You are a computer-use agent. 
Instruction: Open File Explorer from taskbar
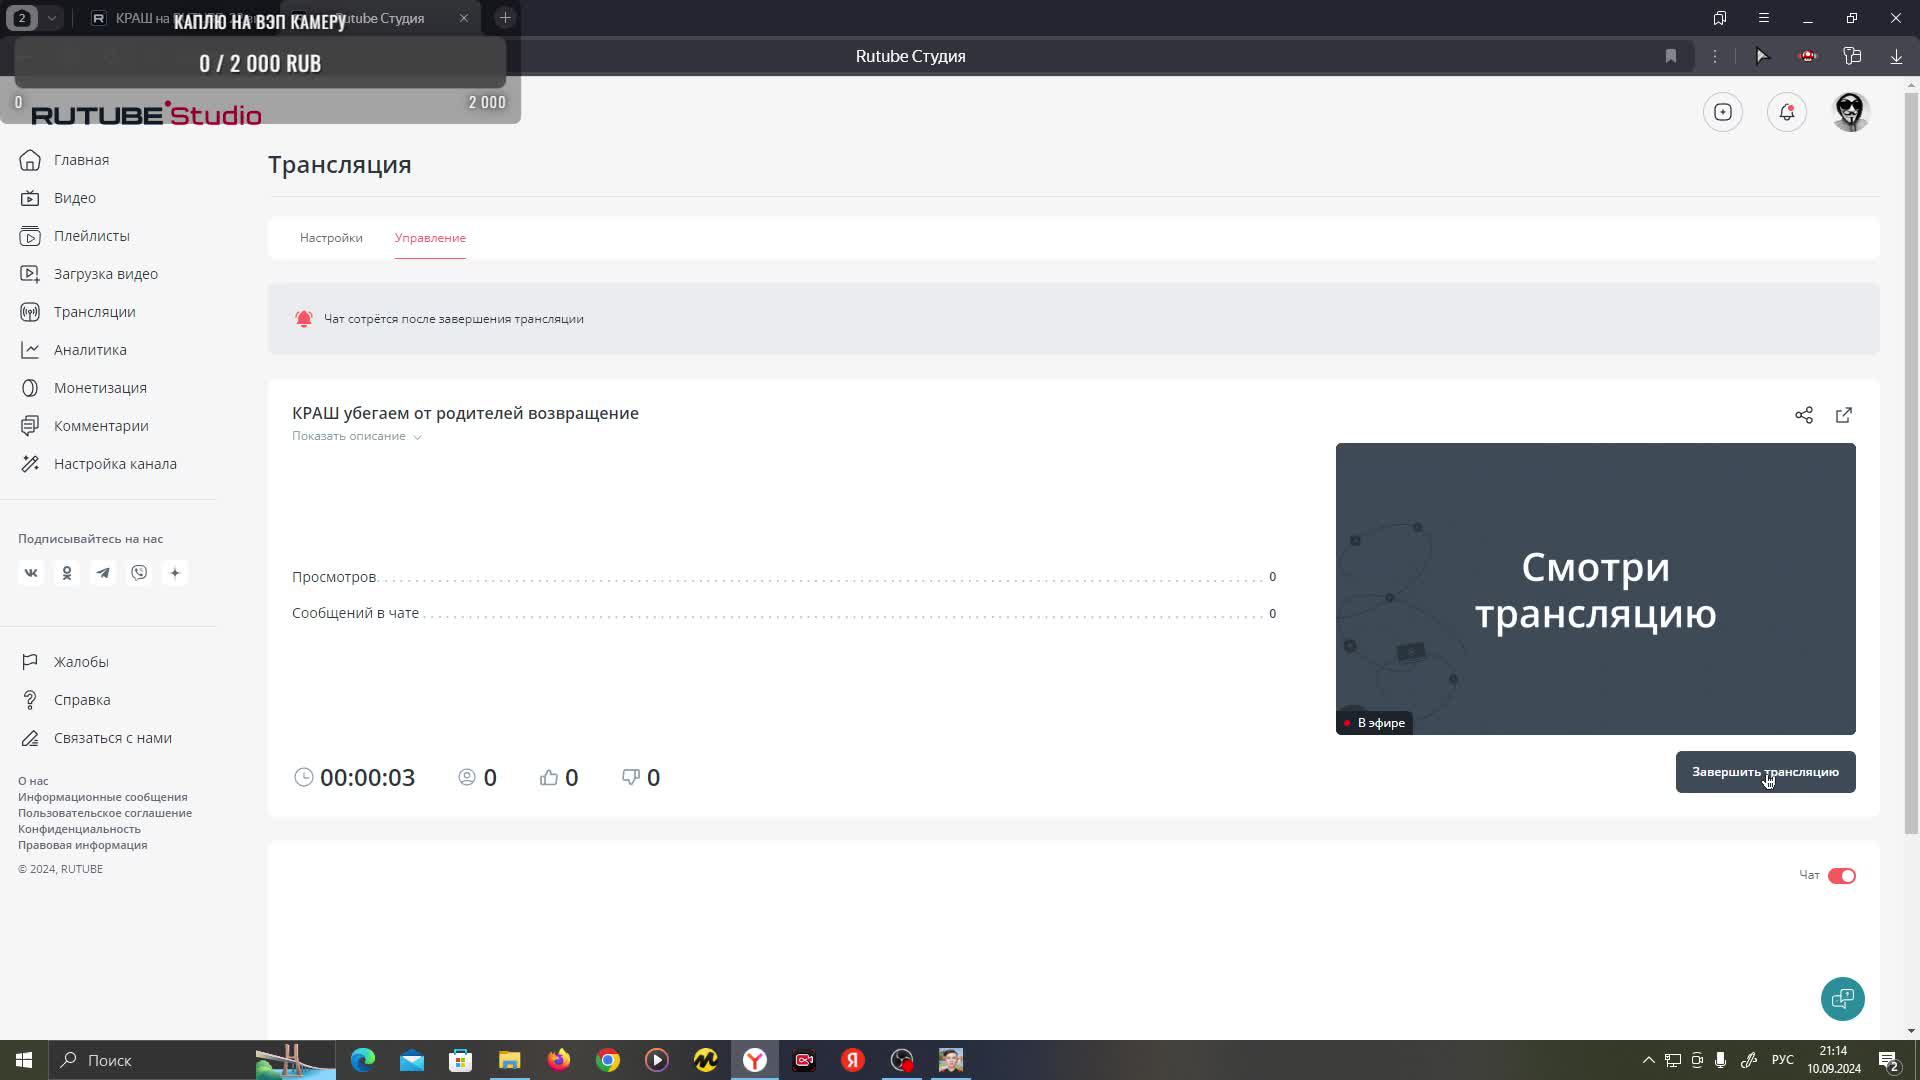[510, 1060]
